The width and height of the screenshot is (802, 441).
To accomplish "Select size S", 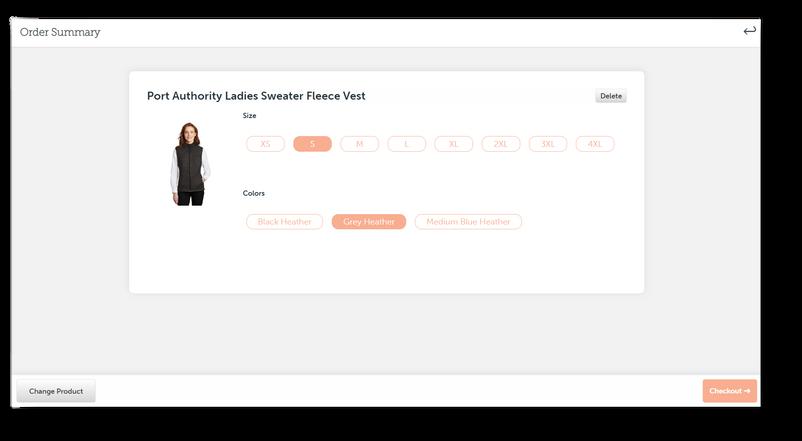I will [x=313, y=144].
